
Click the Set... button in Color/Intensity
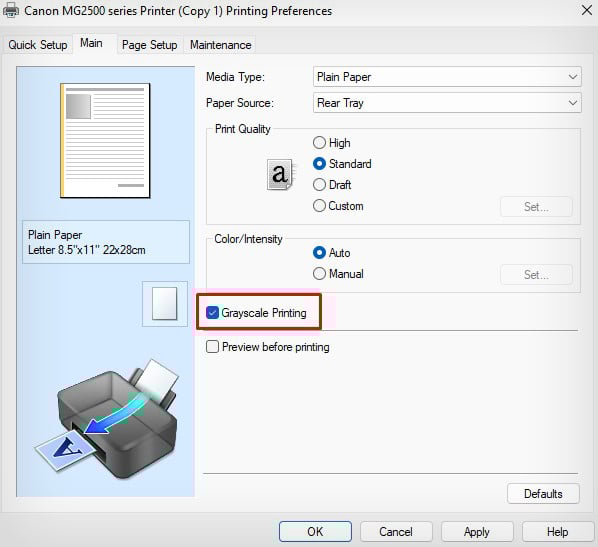pyautogui.click(x=536, y=275)
